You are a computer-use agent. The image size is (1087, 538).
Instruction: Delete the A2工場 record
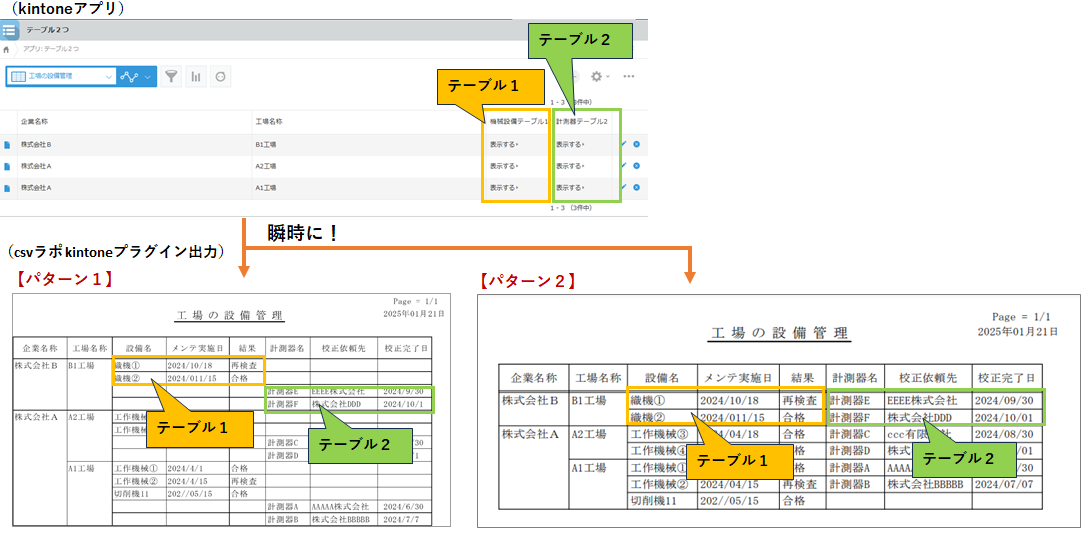click(x=636, y=166)
